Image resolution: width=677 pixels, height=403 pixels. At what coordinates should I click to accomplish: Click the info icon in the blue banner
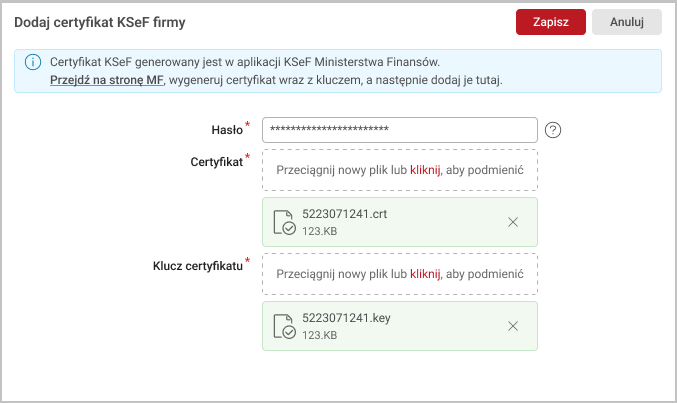(x=32, y=62)
